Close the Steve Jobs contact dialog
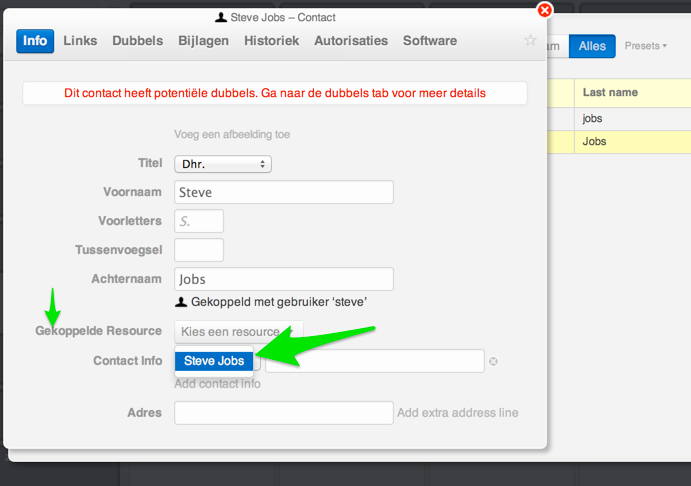This screenshot has width=691, height=486. (544, 10)
